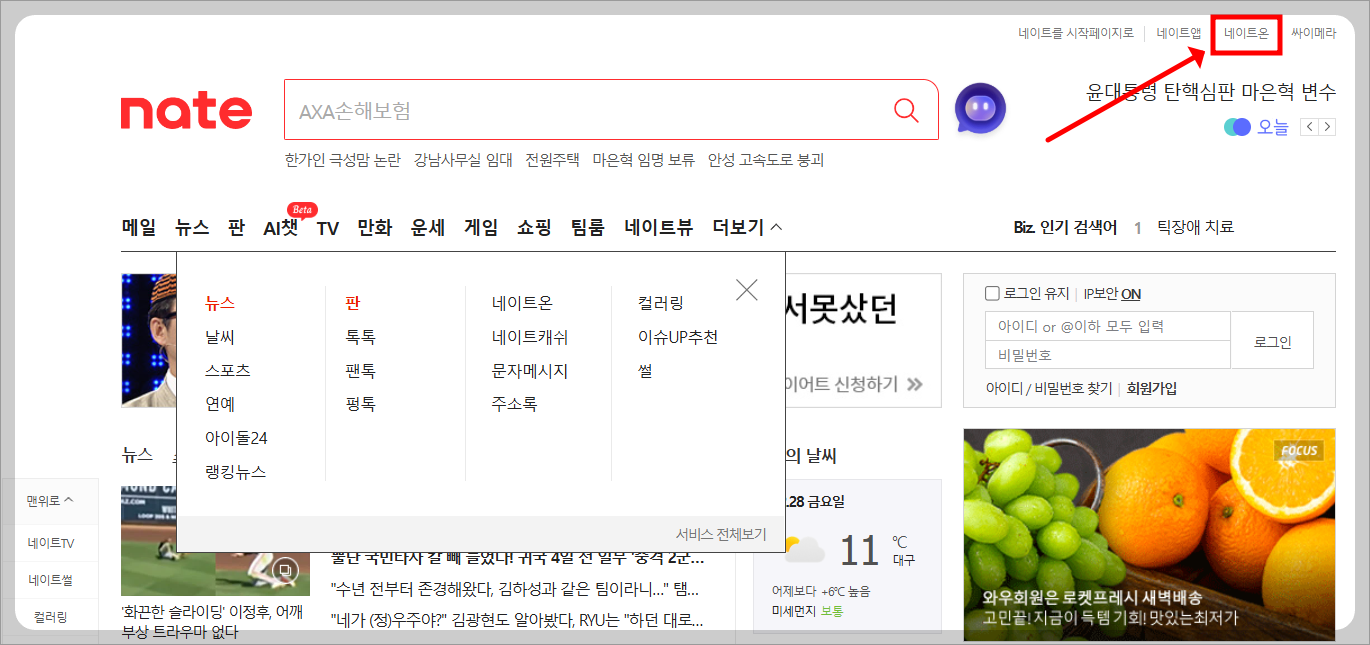The image size is (1370, 645).
Task: Switch the blue toggle next to 오늘
Action: pos(1238,127)
